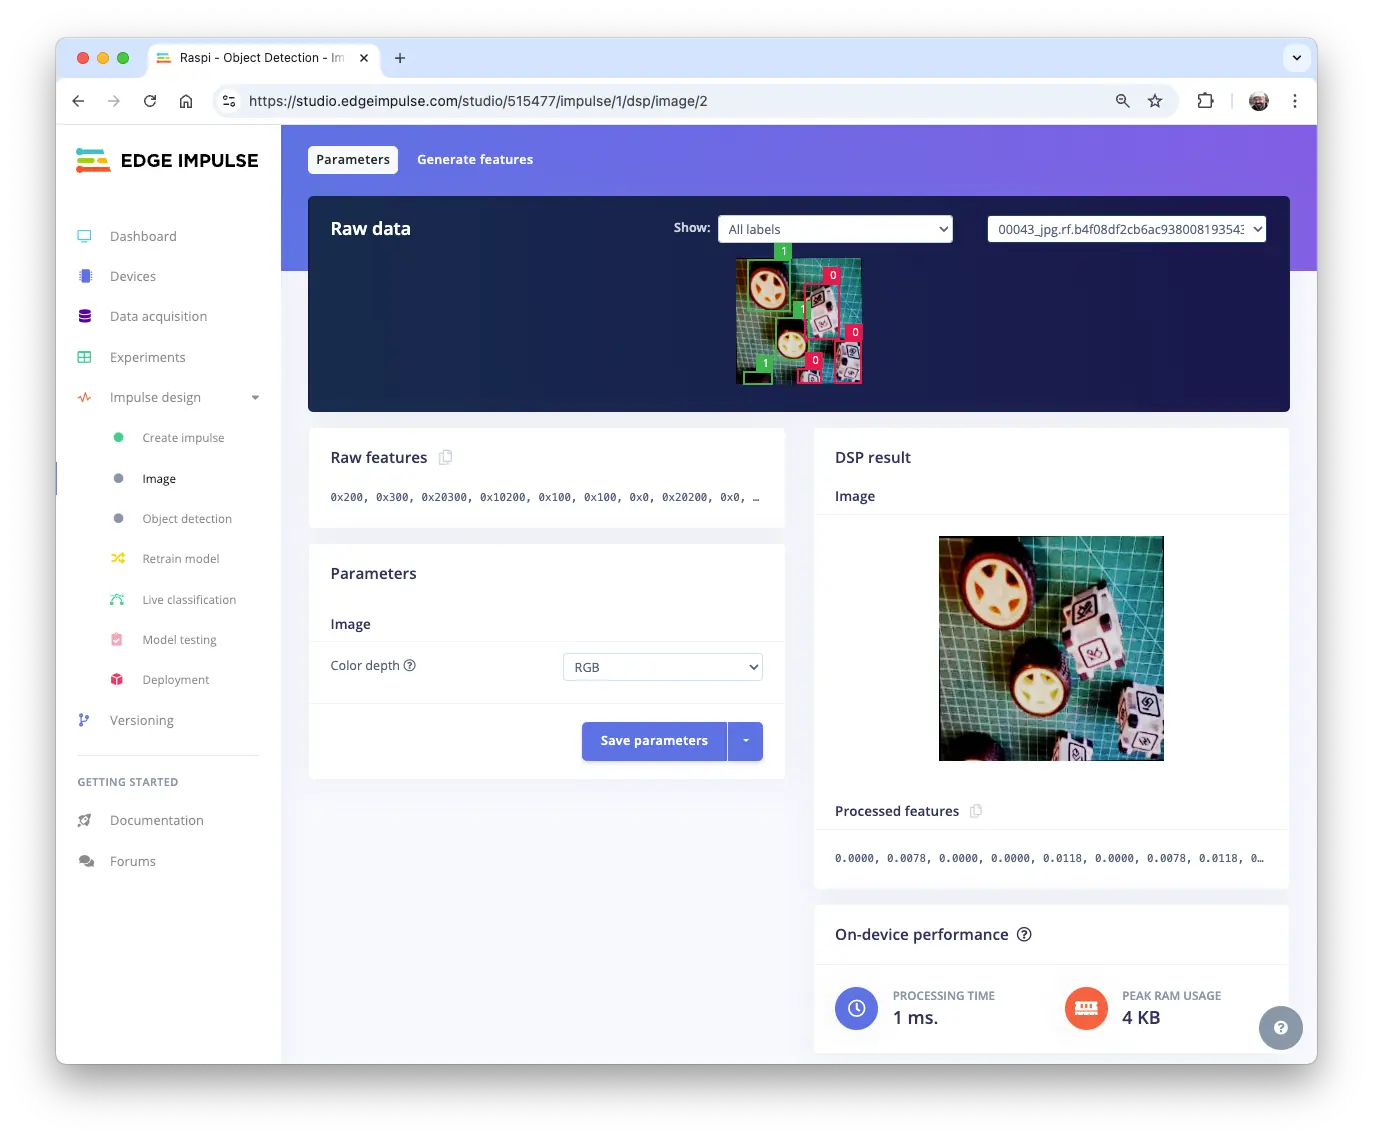Switch to the Generate features tab
This screenshot has width=1373, height=1138.
(x=475, y=160)
